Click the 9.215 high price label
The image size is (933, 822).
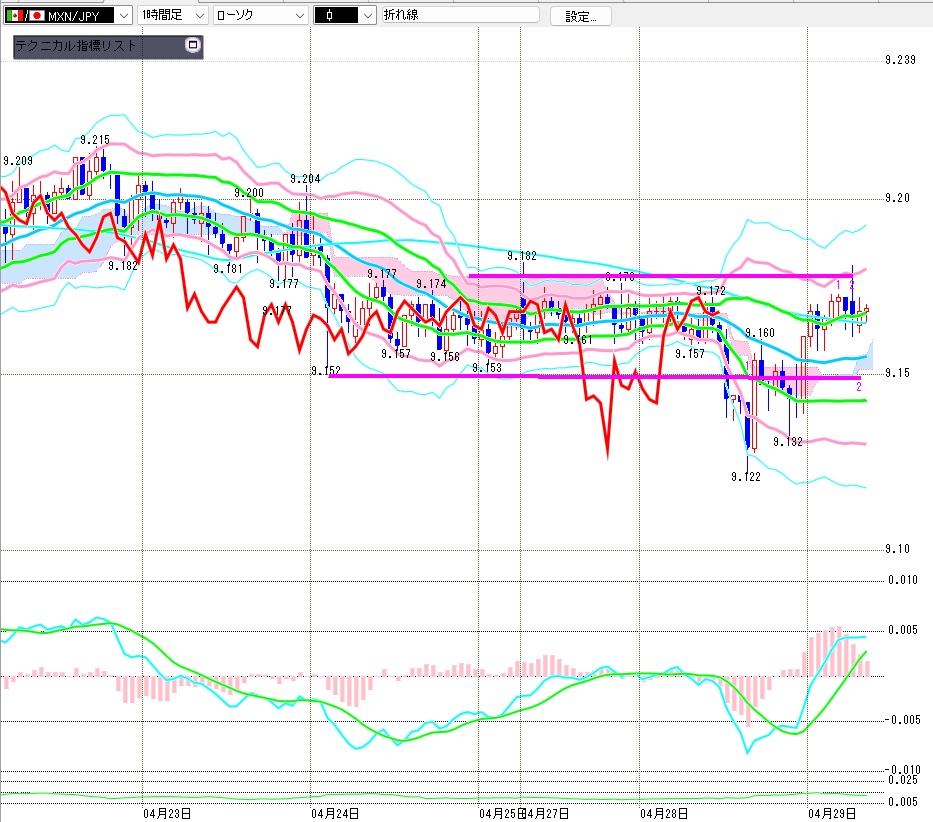point(95,140)
